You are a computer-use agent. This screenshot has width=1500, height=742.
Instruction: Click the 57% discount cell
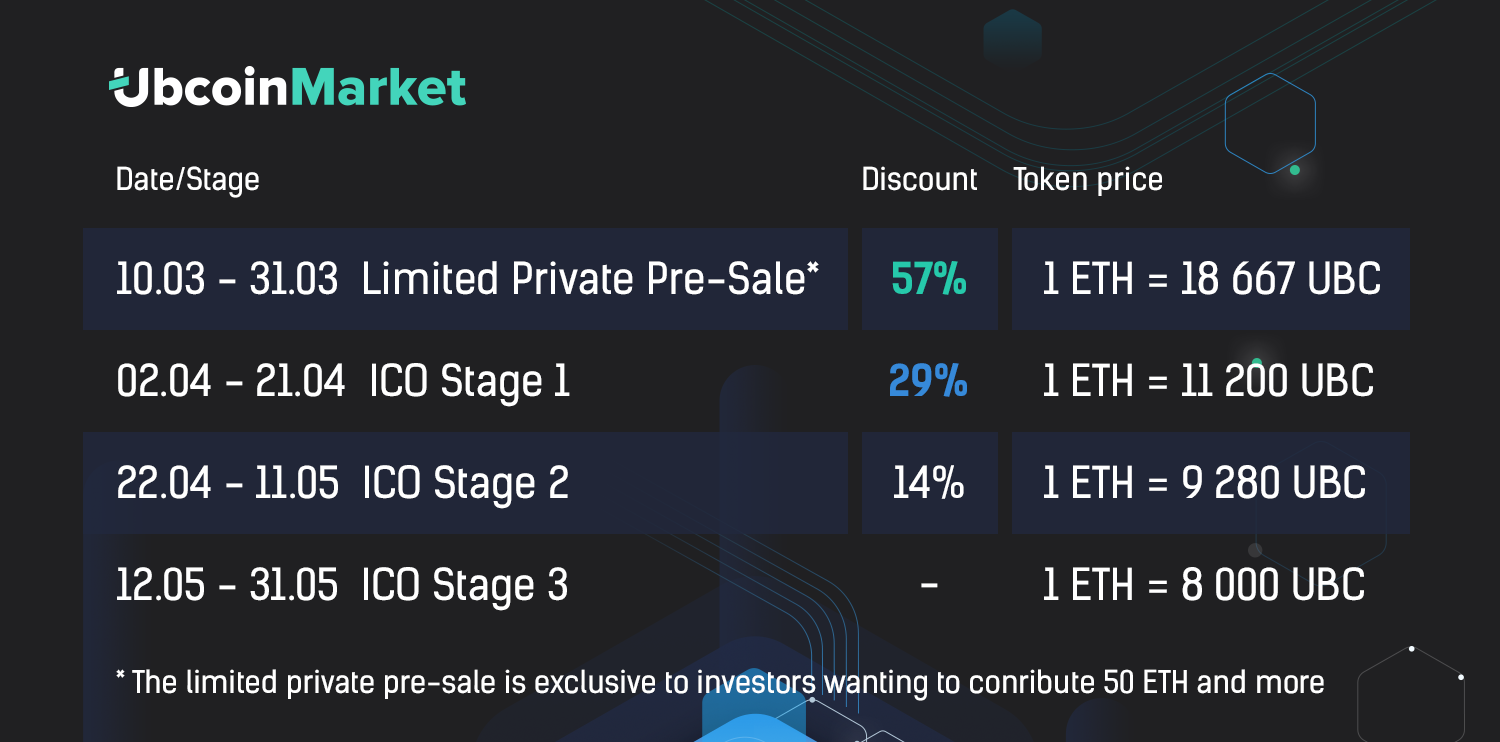click(x=930, y=279)
